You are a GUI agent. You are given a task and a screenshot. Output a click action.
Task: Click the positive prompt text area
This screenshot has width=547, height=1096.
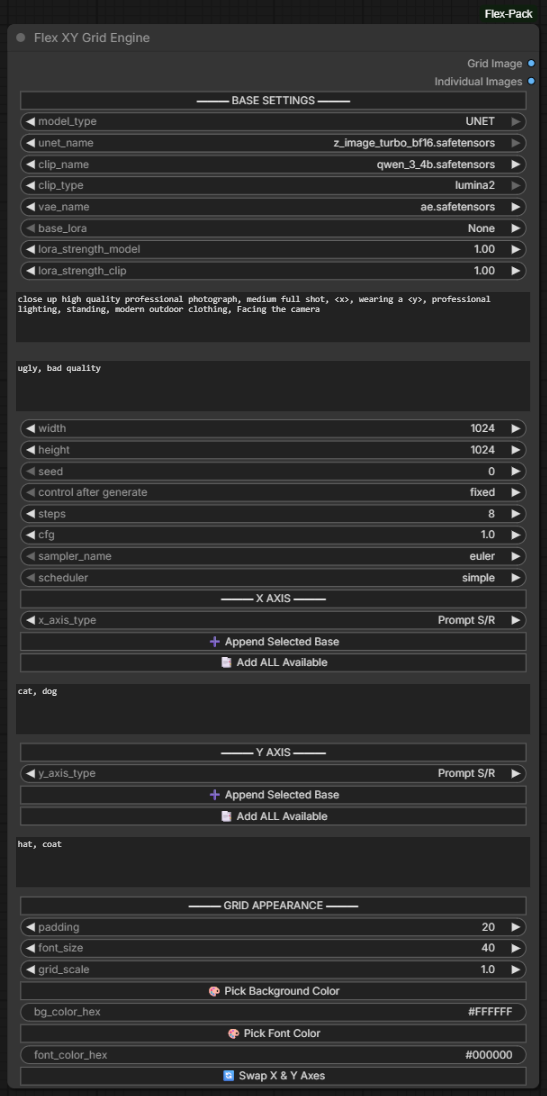tap(273, 317)
